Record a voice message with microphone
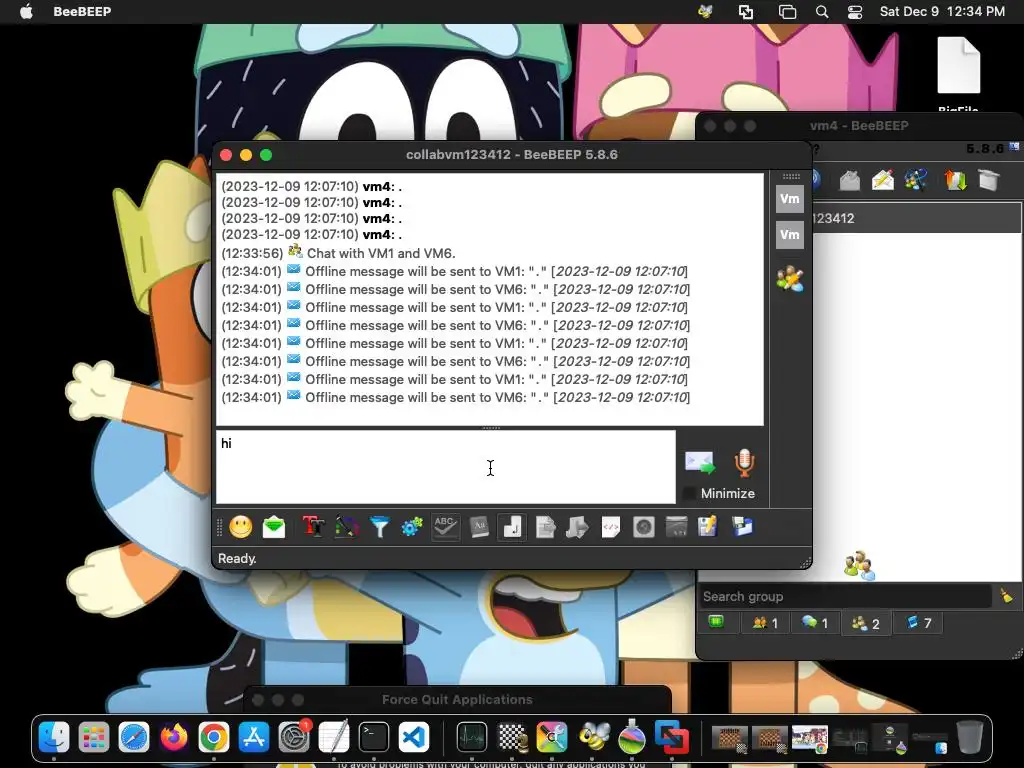This screenshot has width=1024, height=768. coord(744,462)
